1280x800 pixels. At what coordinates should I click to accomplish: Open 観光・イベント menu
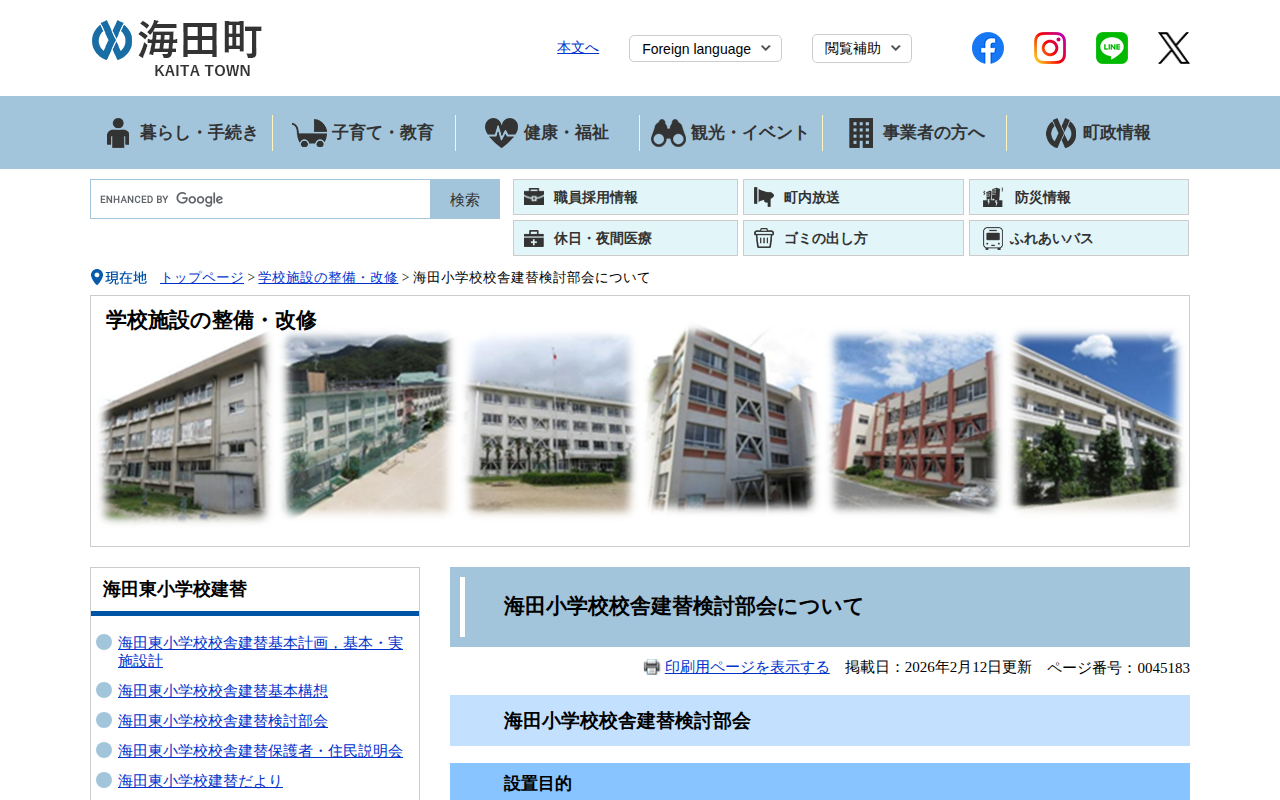coord(731,132)
